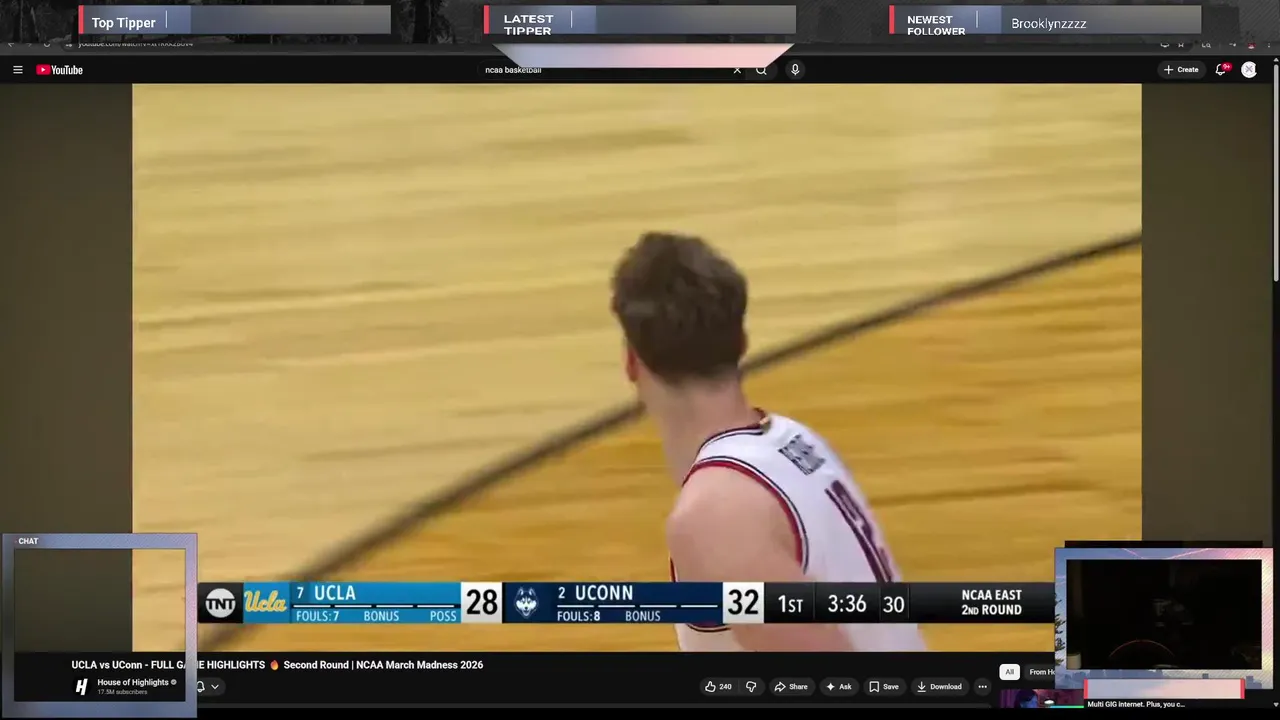This screenshot has width=1280, height=720.
Task: Open House of Highlights channel name link
Action: pos(133,682)
